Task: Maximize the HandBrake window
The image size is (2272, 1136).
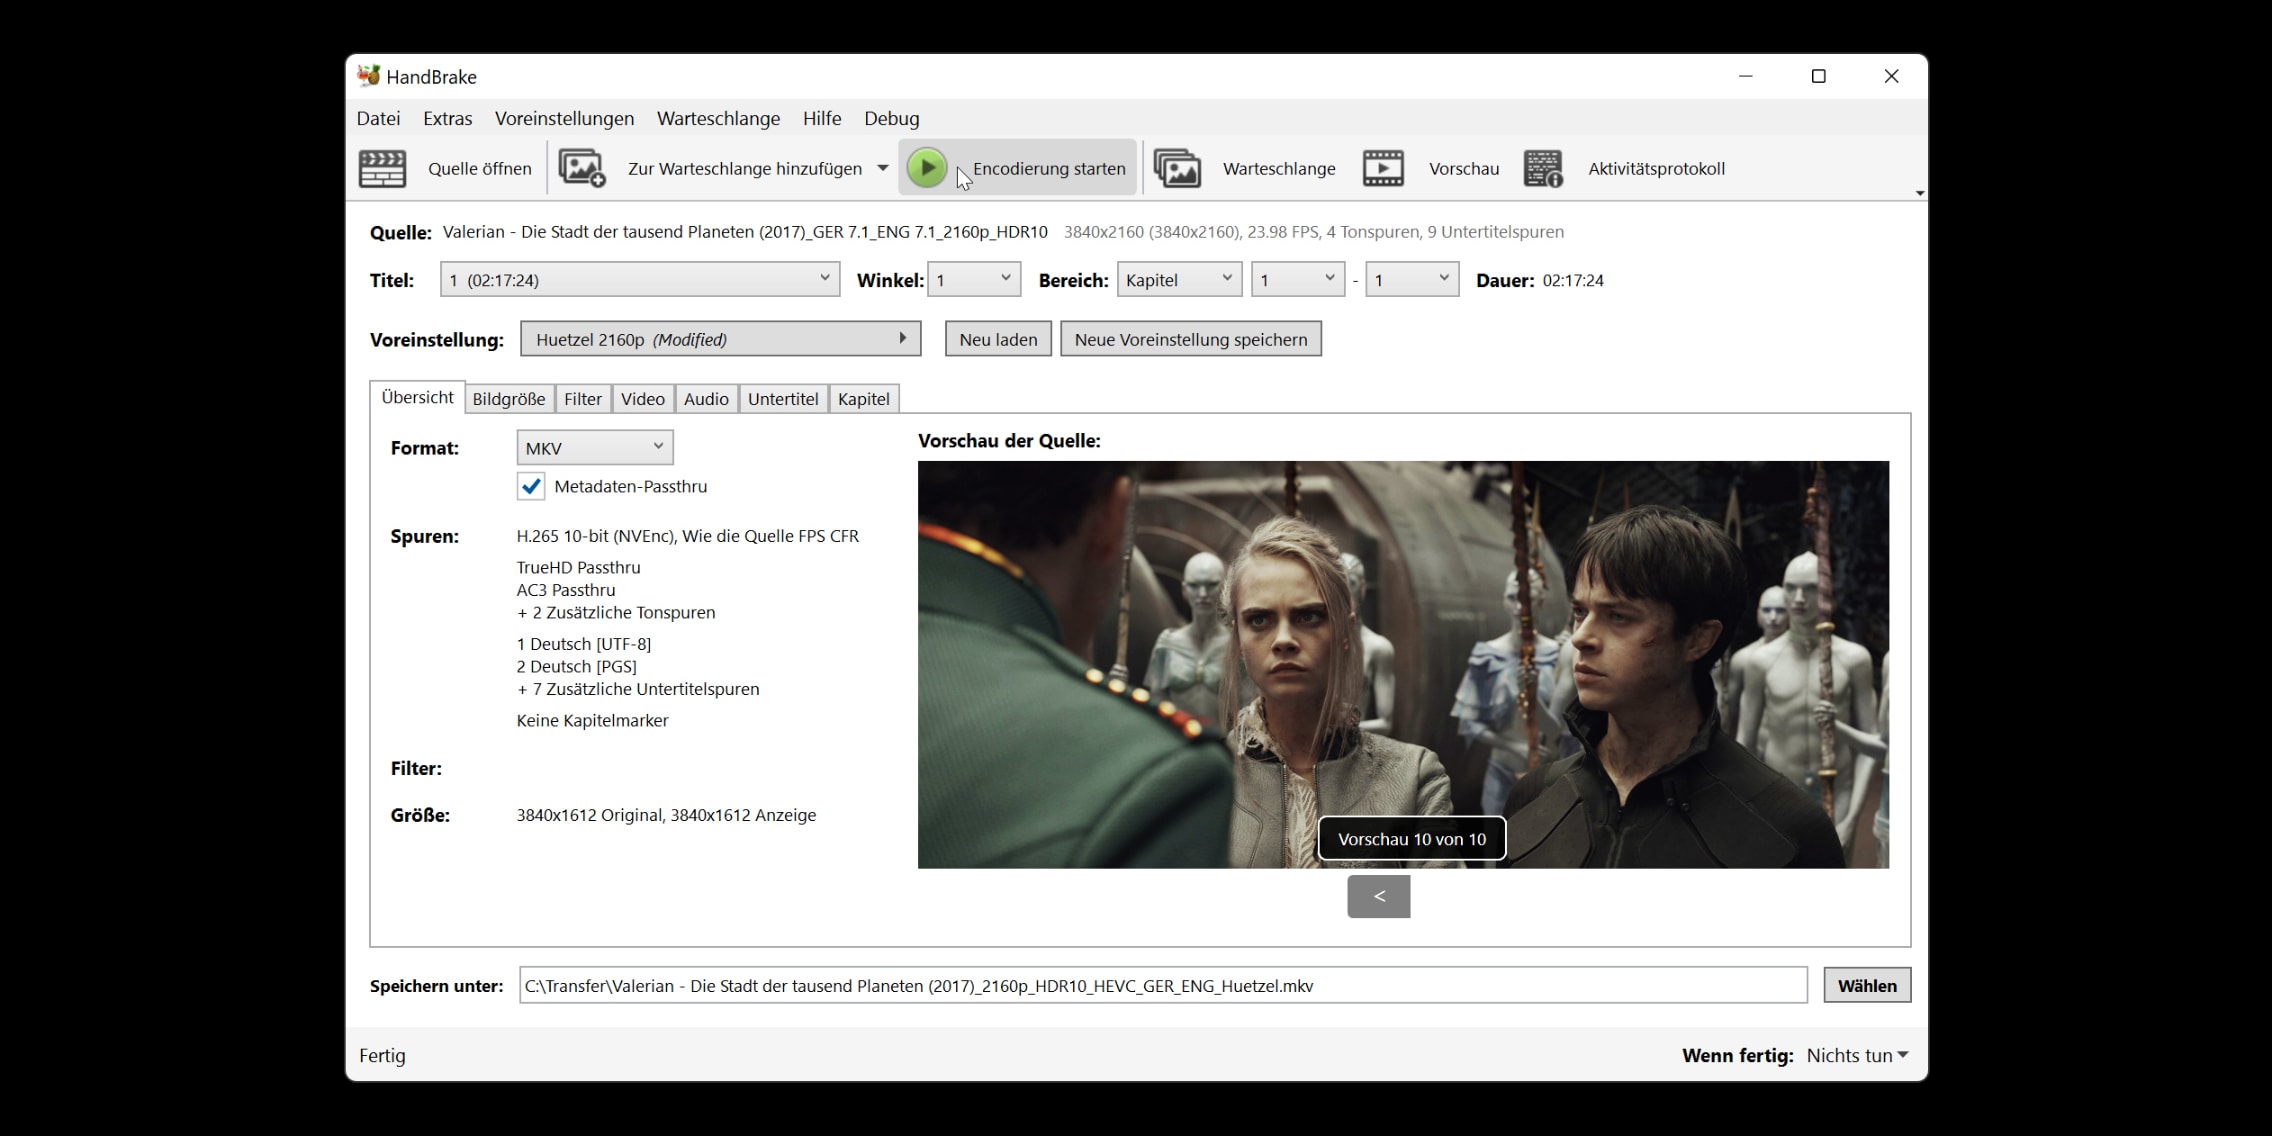Action: click(1818, 76)
